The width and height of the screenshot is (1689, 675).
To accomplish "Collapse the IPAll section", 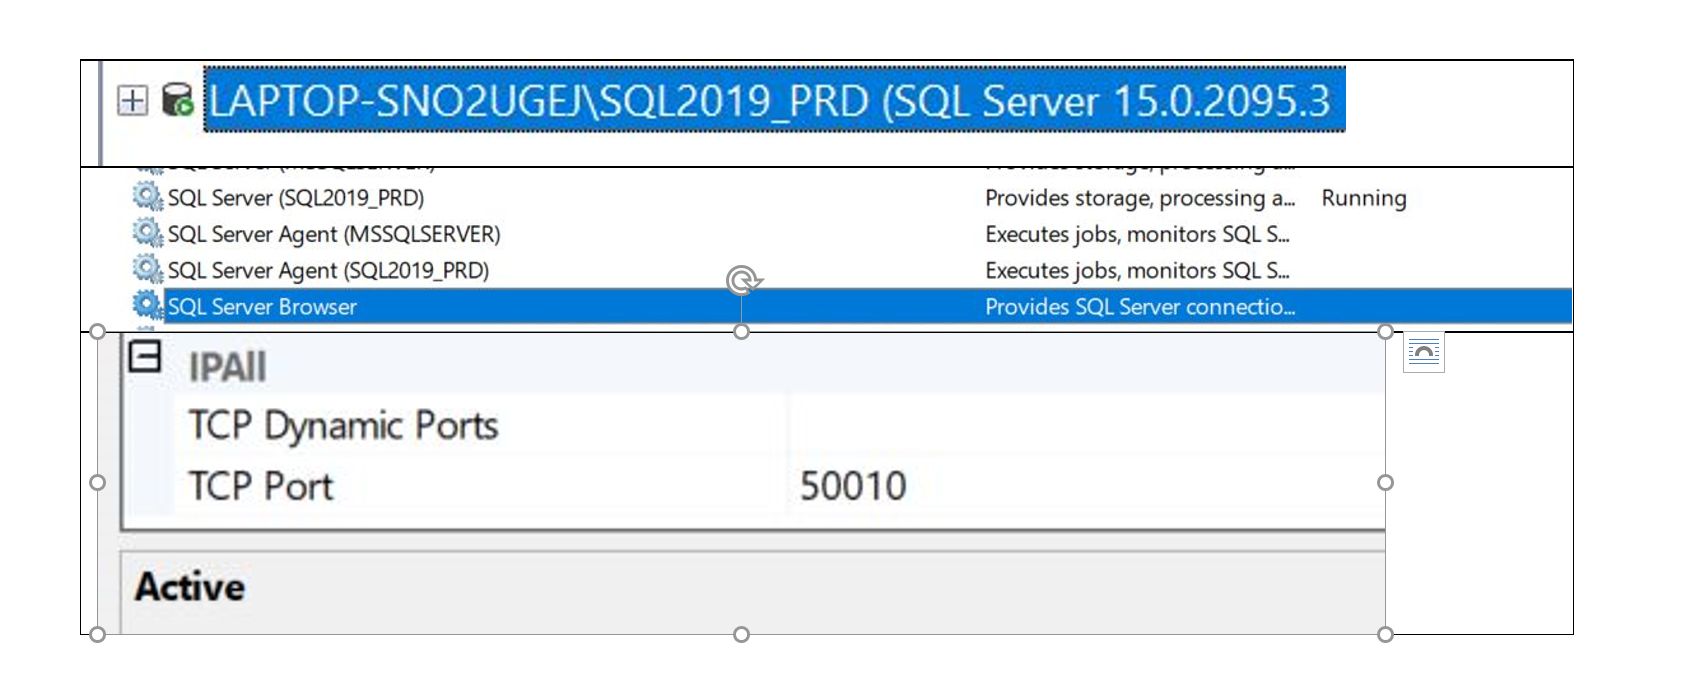I will [x=145, y=357].
